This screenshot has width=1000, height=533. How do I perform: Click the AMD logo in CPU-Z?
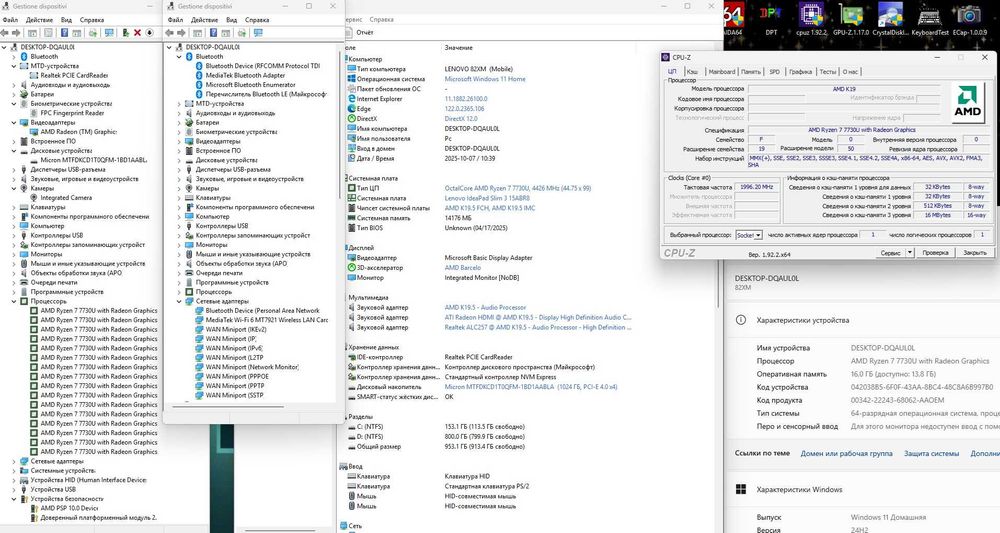click(967, 102)
